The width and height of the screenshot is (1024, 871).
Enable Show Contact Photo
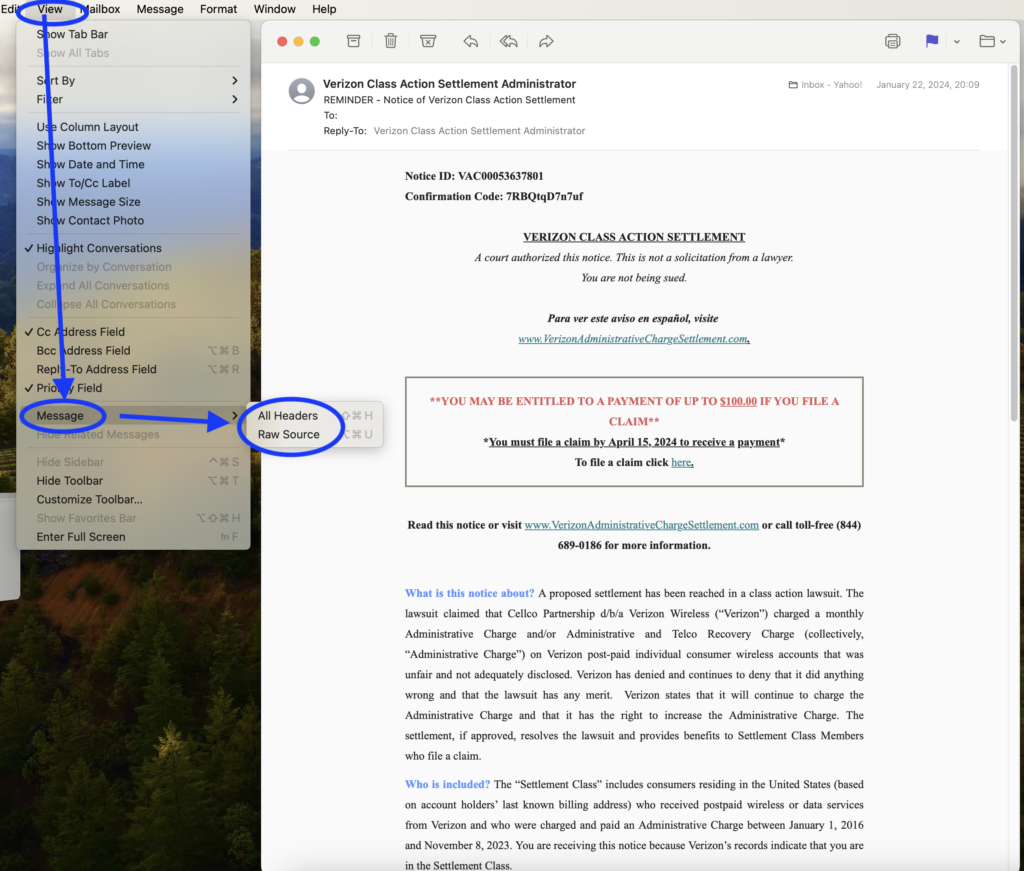[x=133, y=221]
